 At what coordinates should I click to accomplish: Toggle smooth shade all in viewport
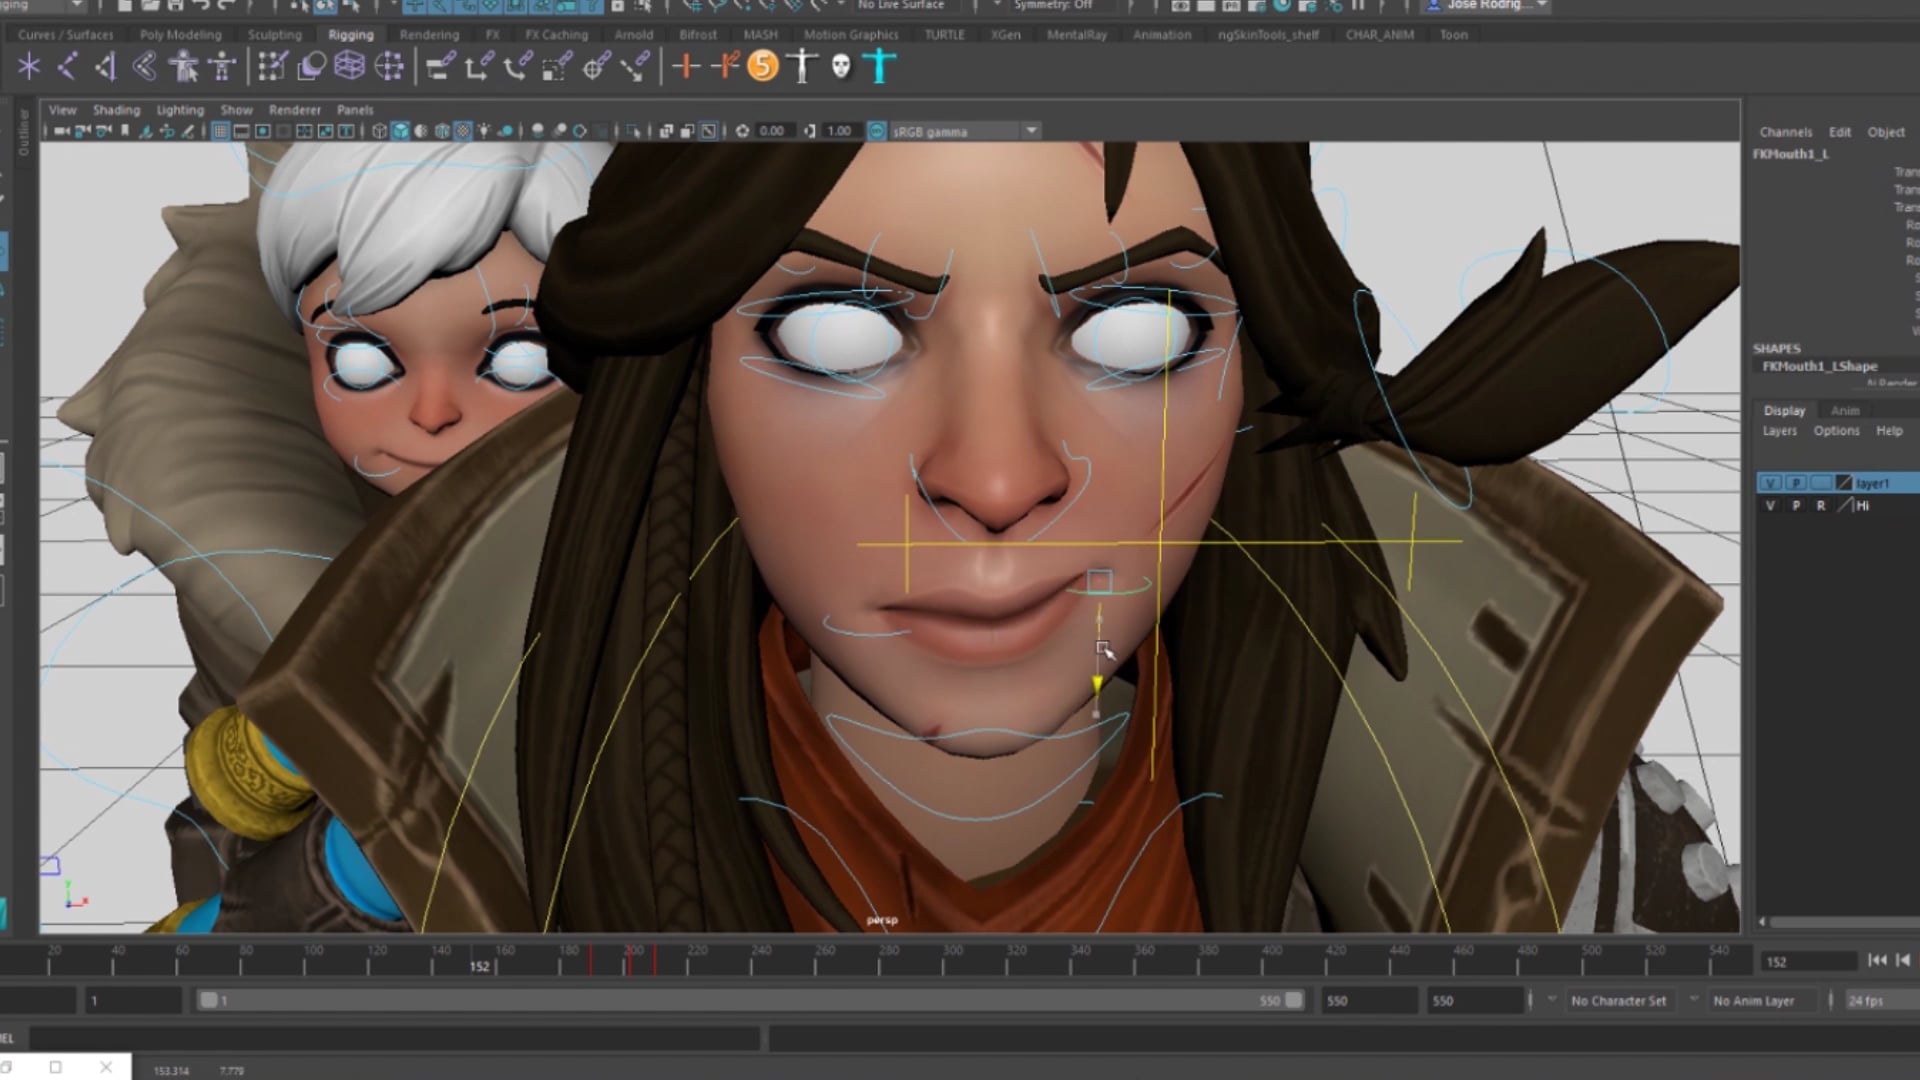coord(400,131)
